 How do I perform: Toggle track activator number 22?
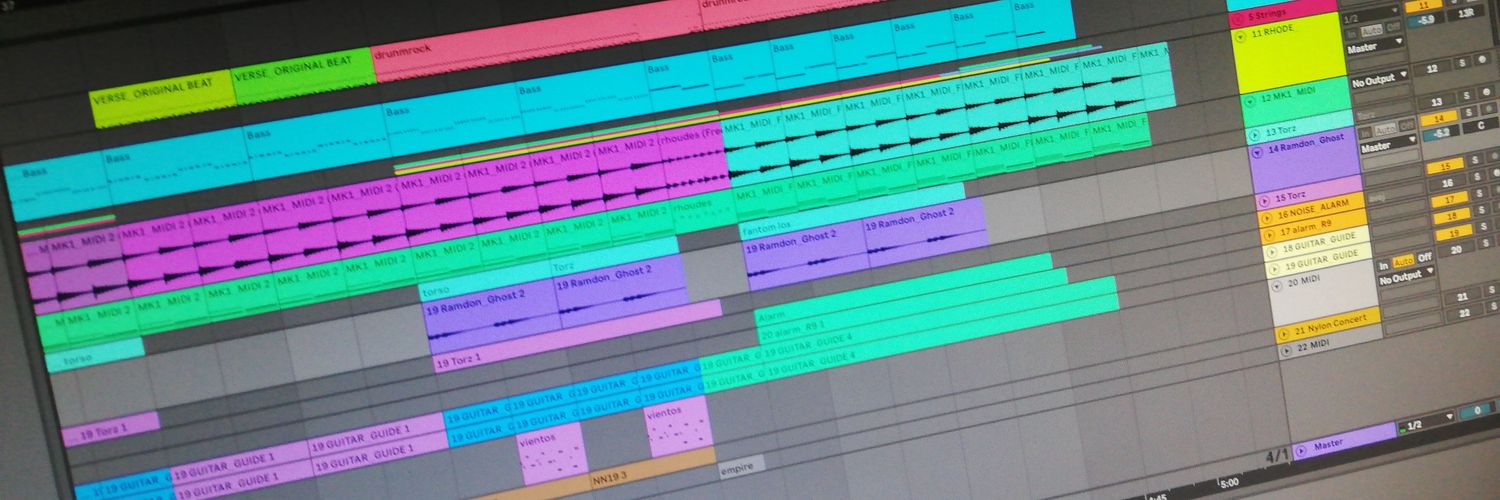(x=1465, y=313)
